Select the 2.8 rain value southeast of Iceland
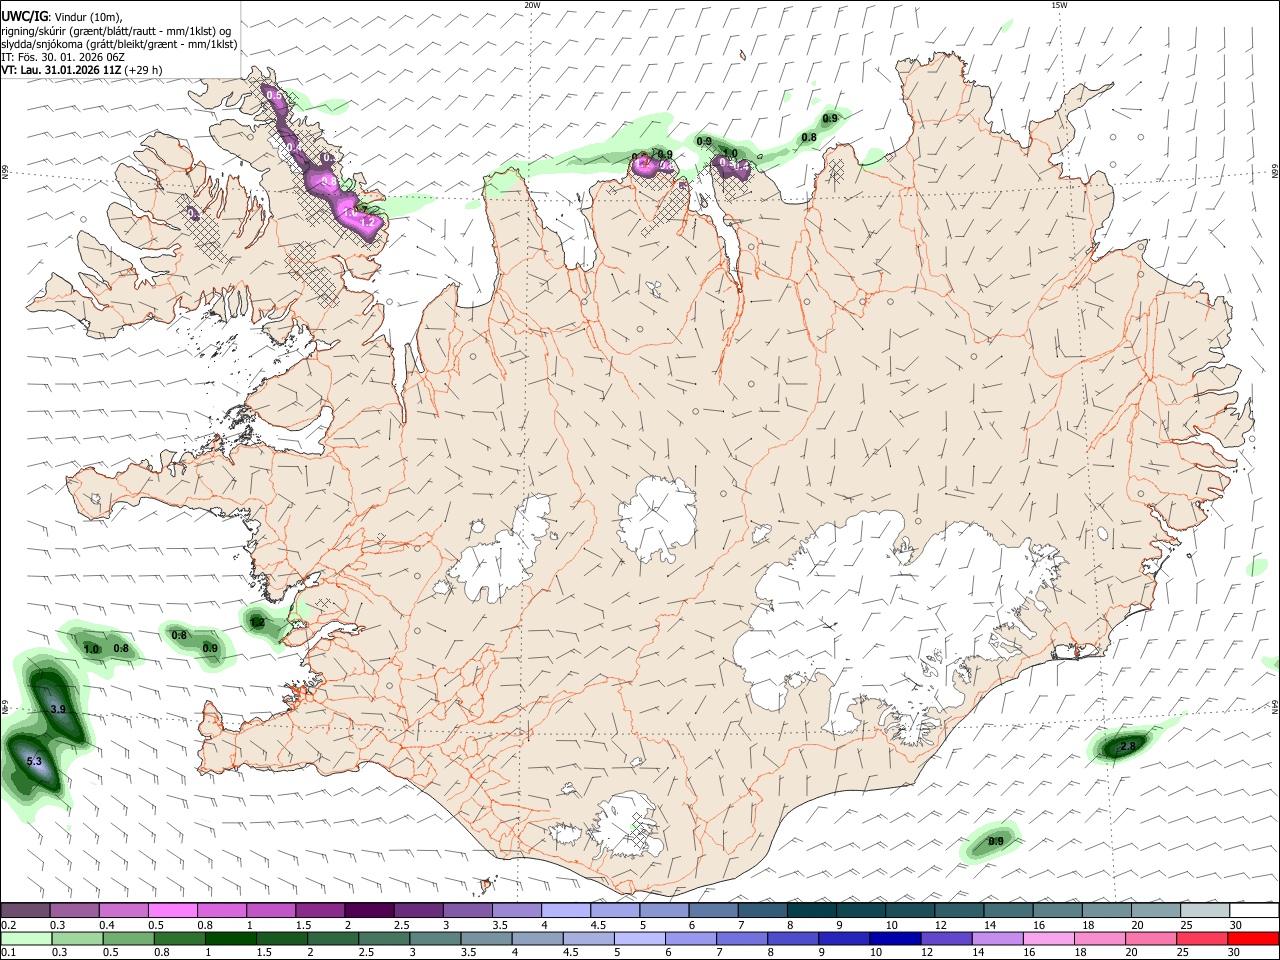Image resolution: width=1280 pixels, height=960 pixels. (x=1128, y=746)
